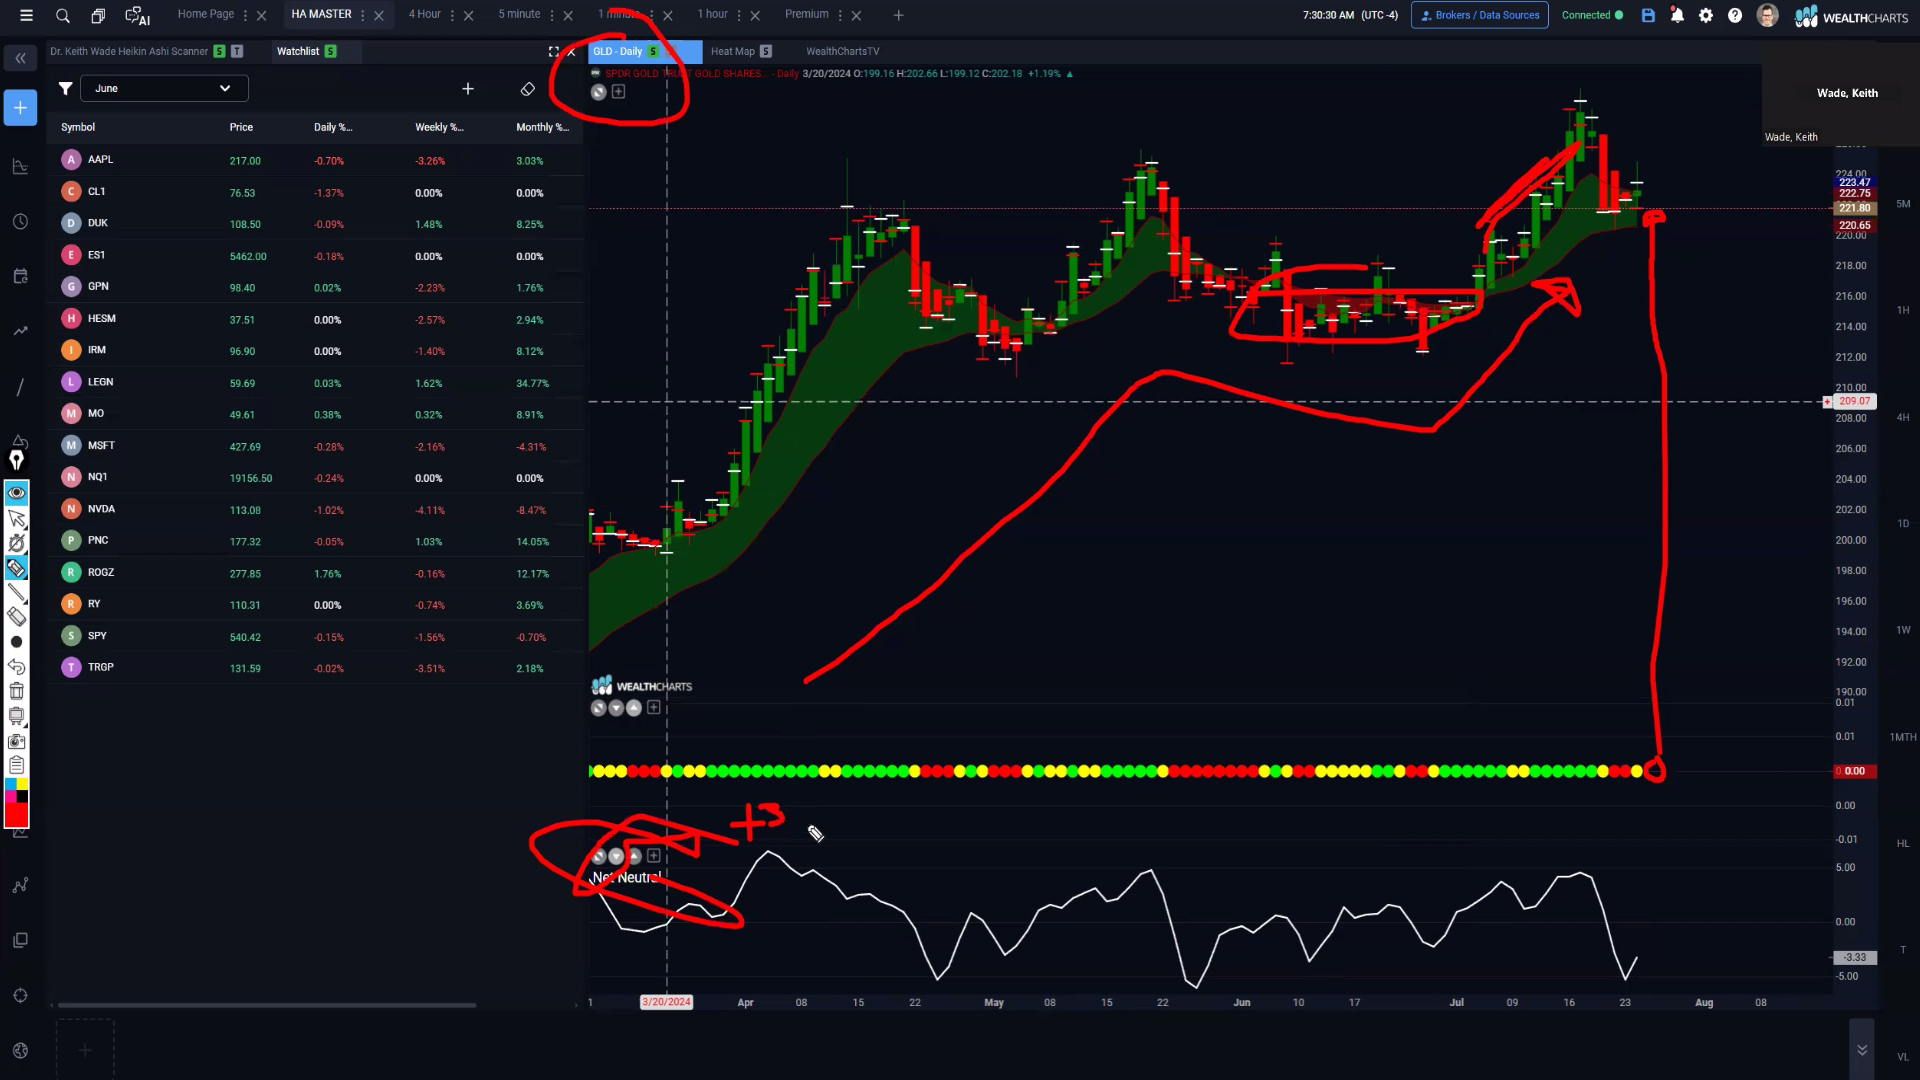1920x1080 pixels.
Task: Maximize the watchlist panel
Action: [553, 51]
